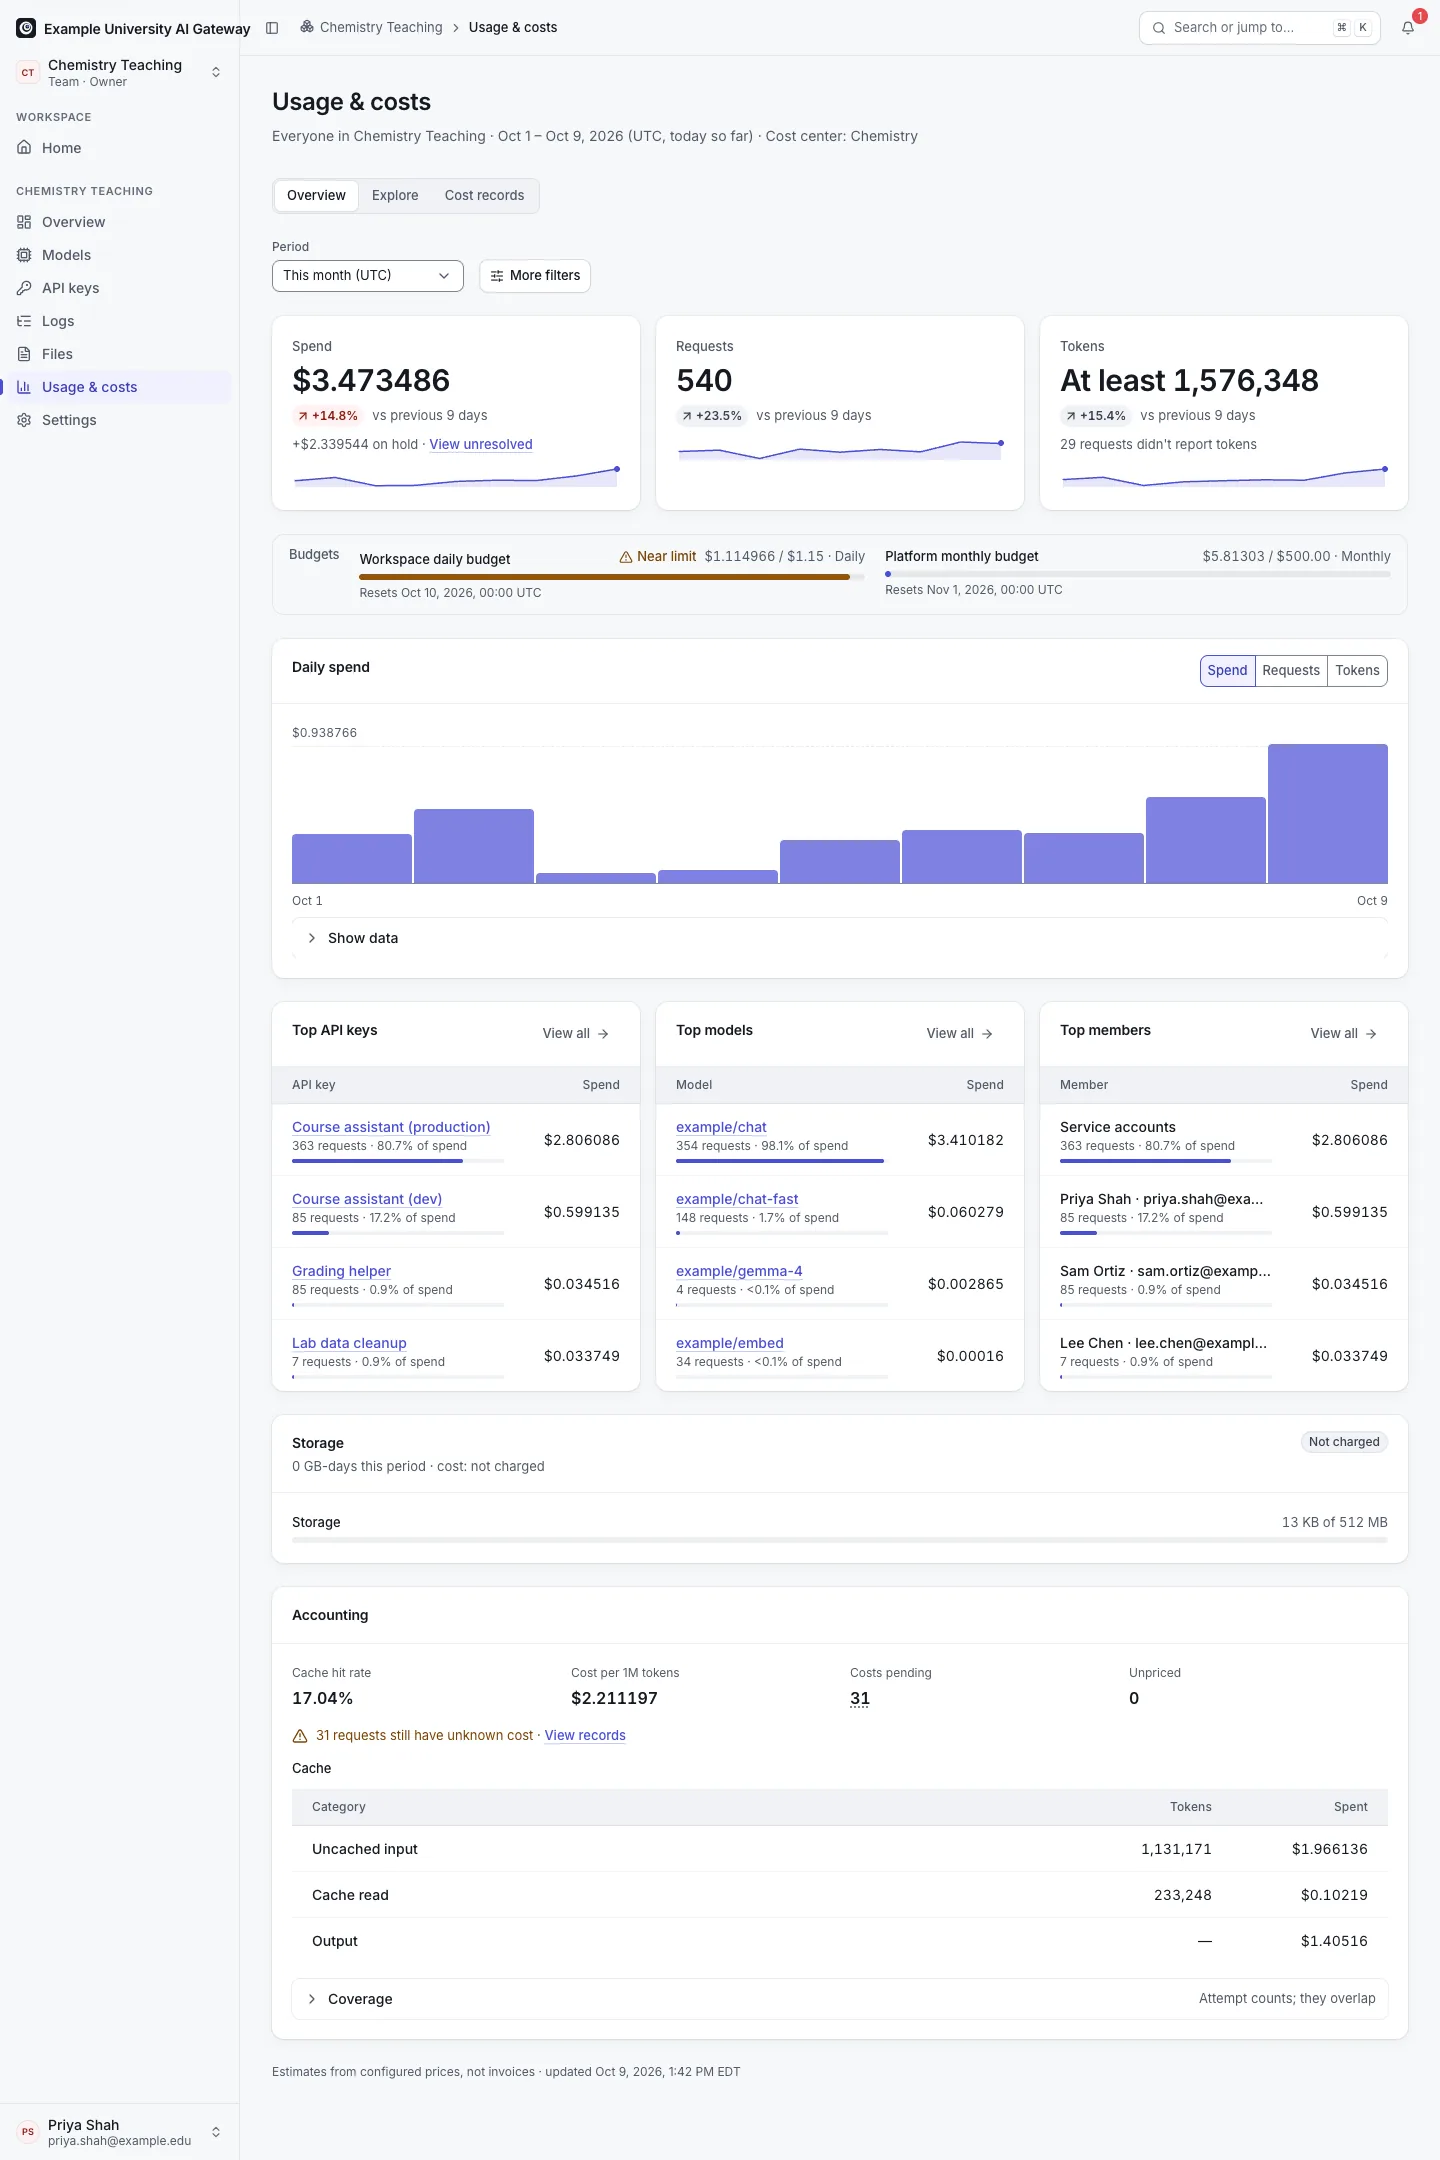Open the notifications bell
1440x2160 pixels.
pos(1408,28)
